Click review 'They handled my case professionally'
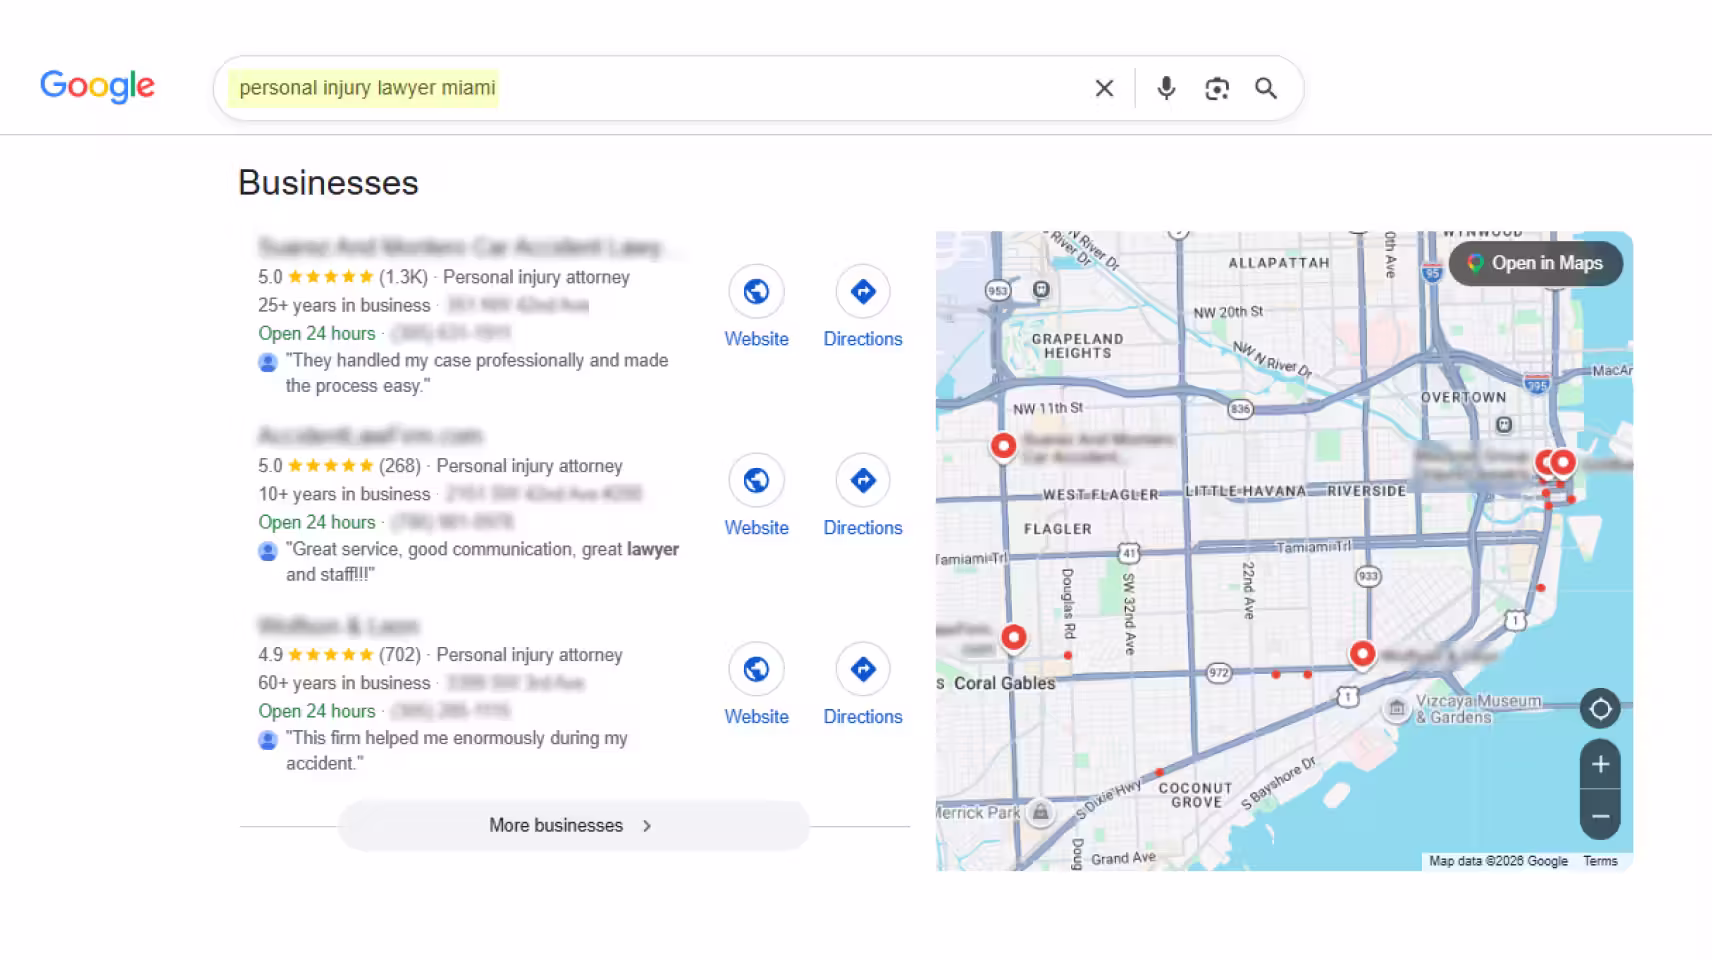 coord(477,373)
